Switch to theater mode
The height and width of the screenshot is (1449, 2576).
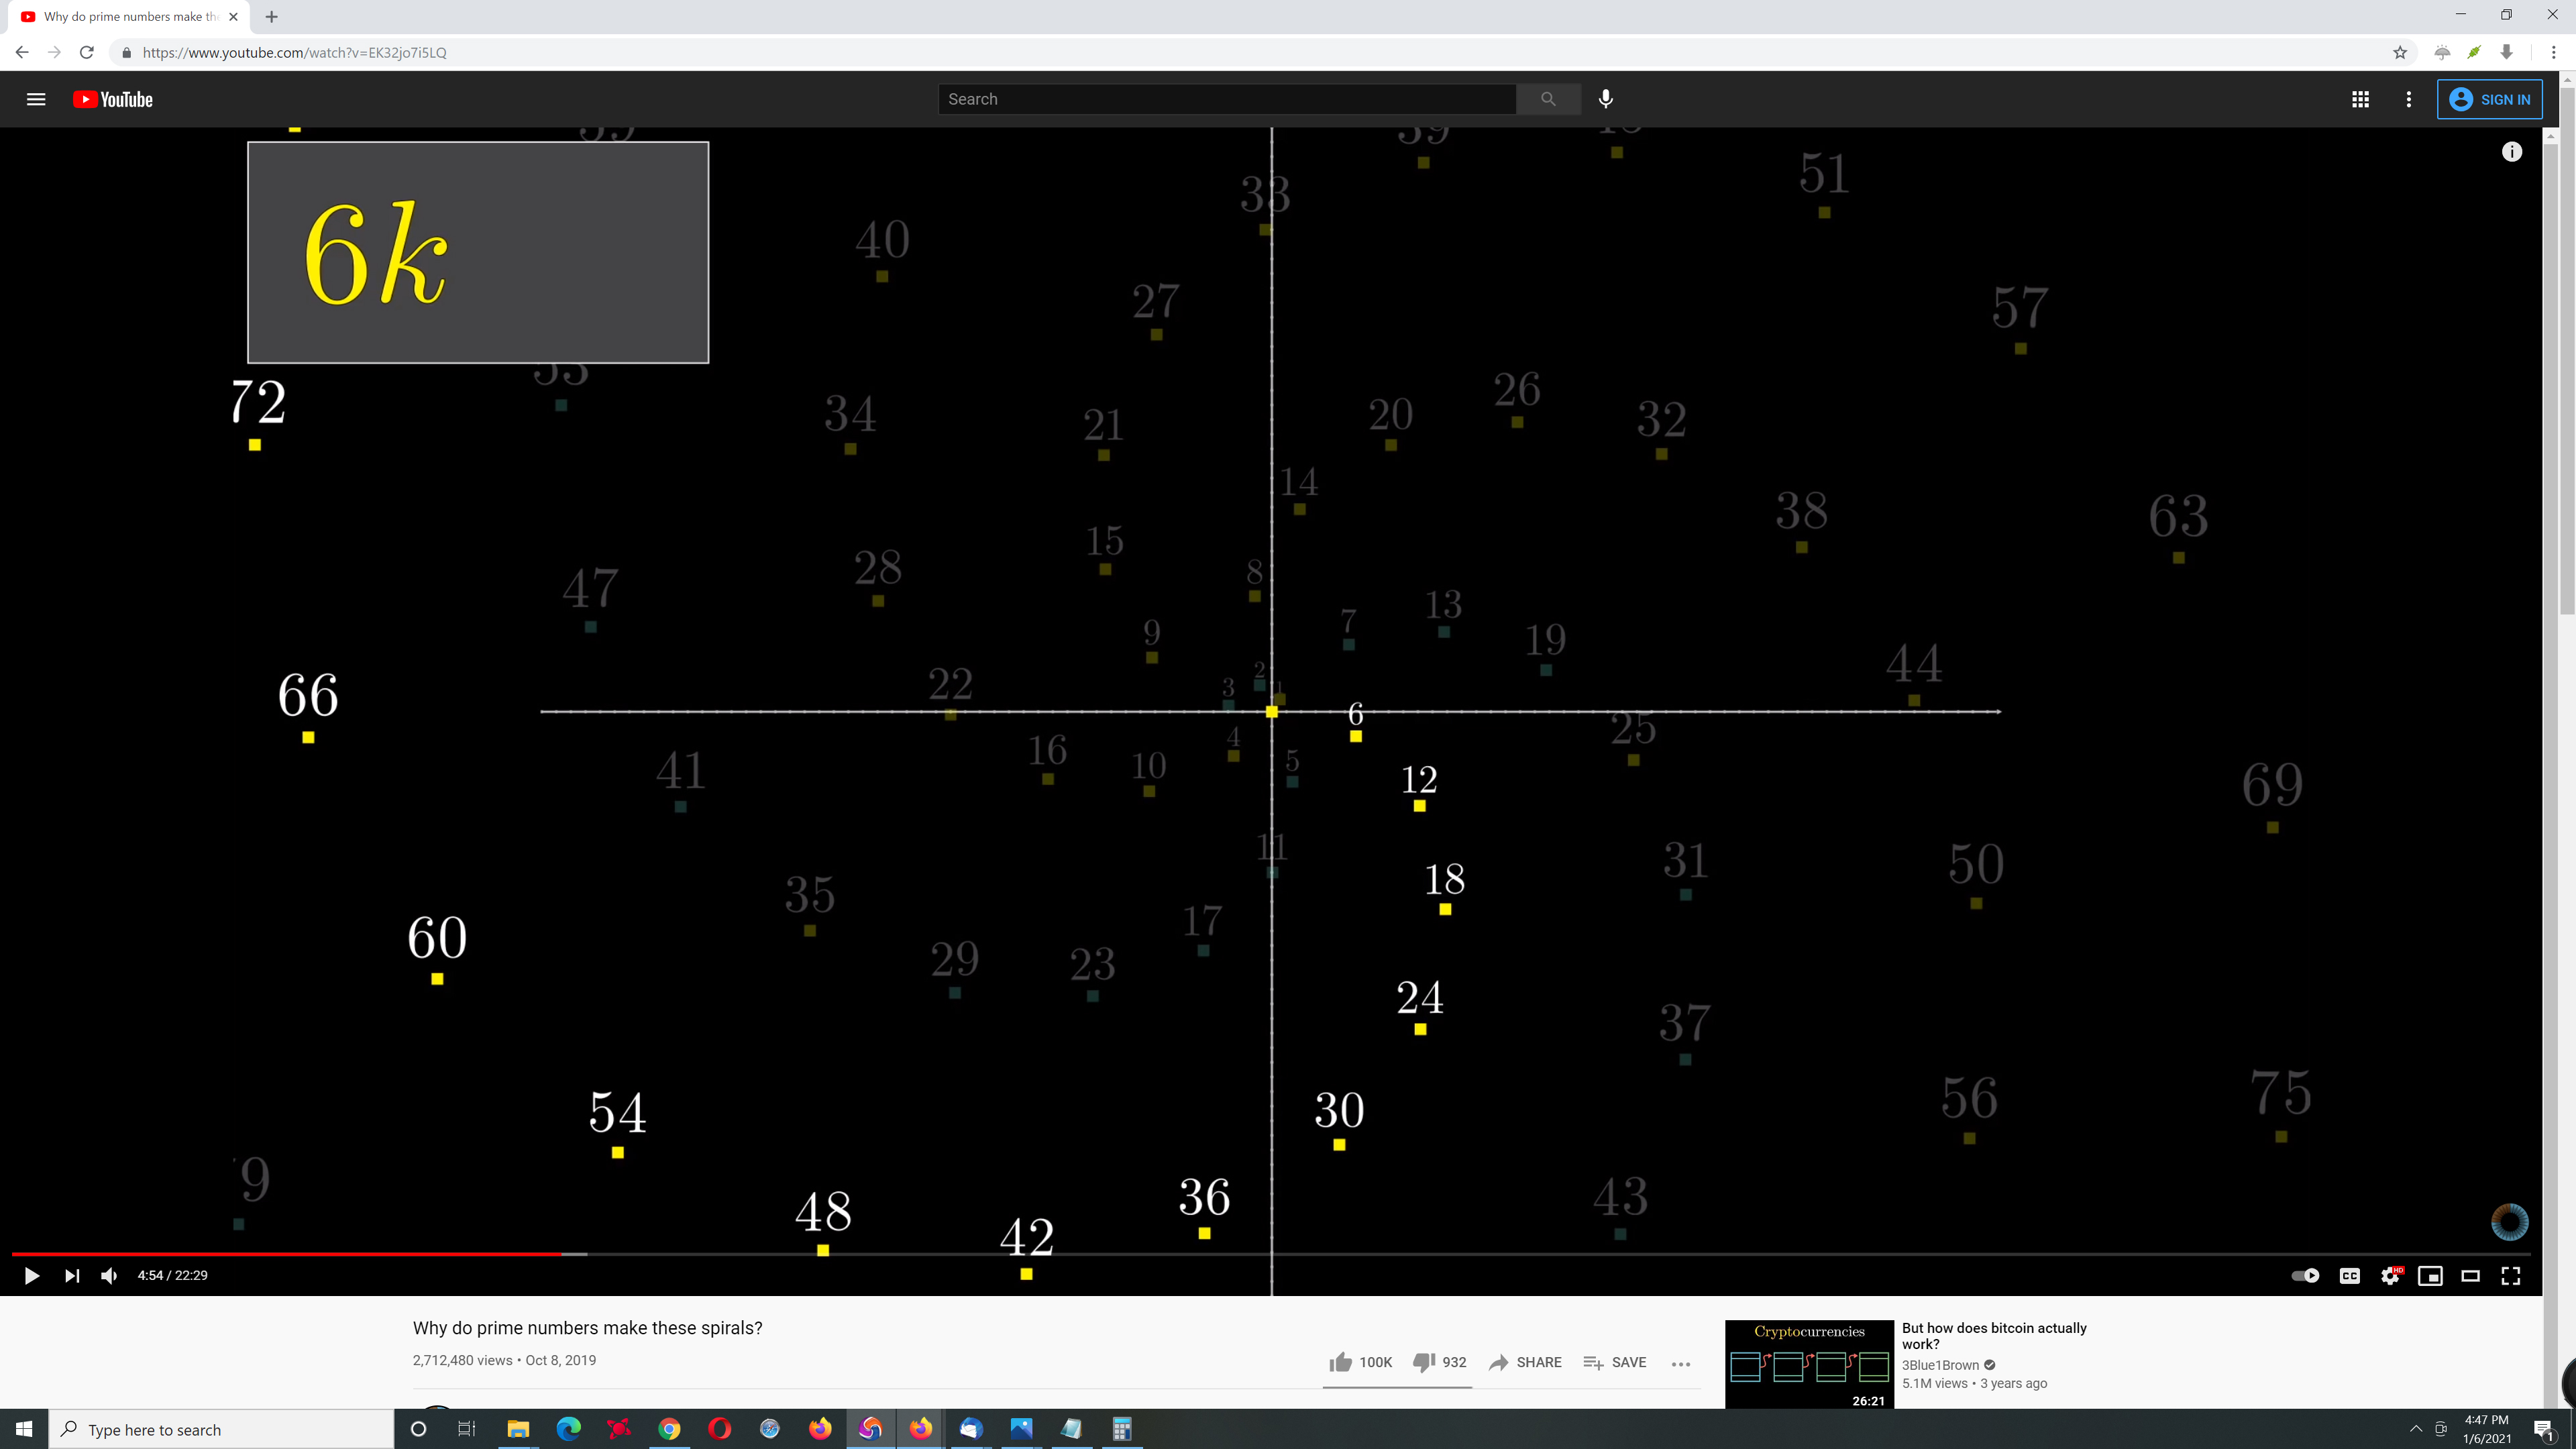click(x=2470, y=1275)
